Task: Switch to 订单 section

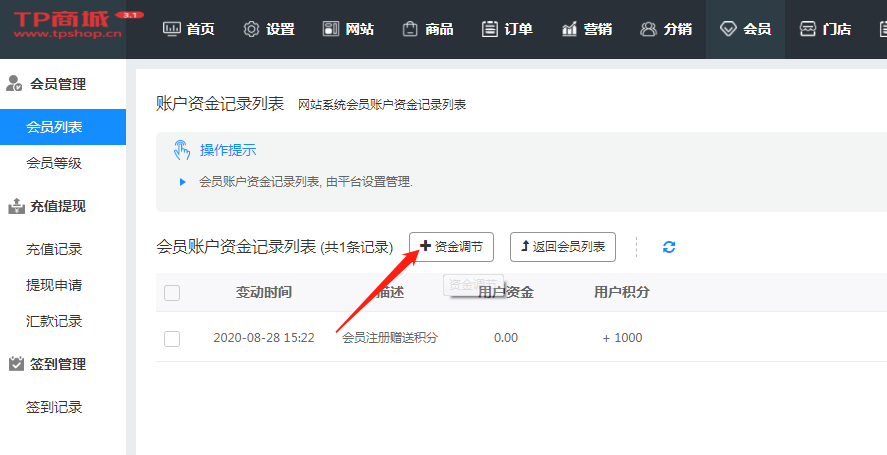Action: 506,29
